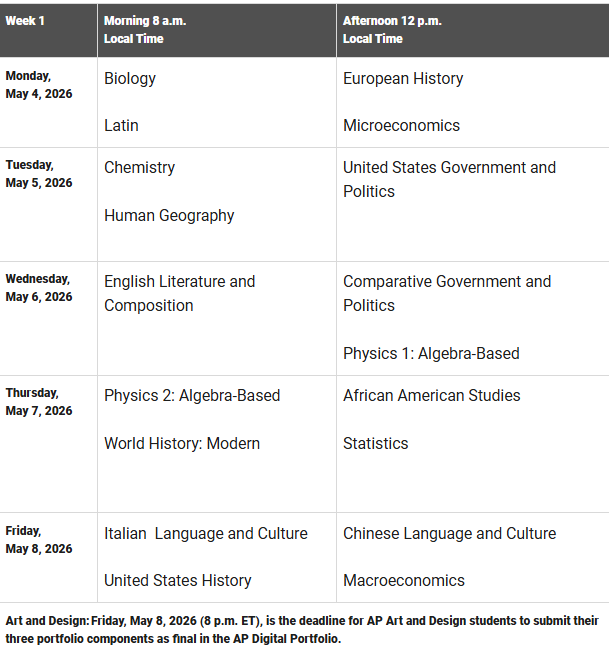The image size is (609, 655).
Task: Select European History in Monday afternoon
Action: (403, 78)
